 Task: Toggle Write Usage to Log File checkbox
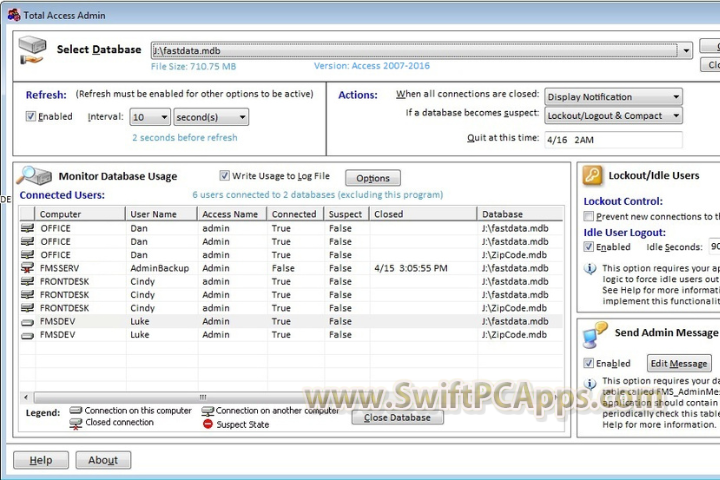tap(224, 175)
